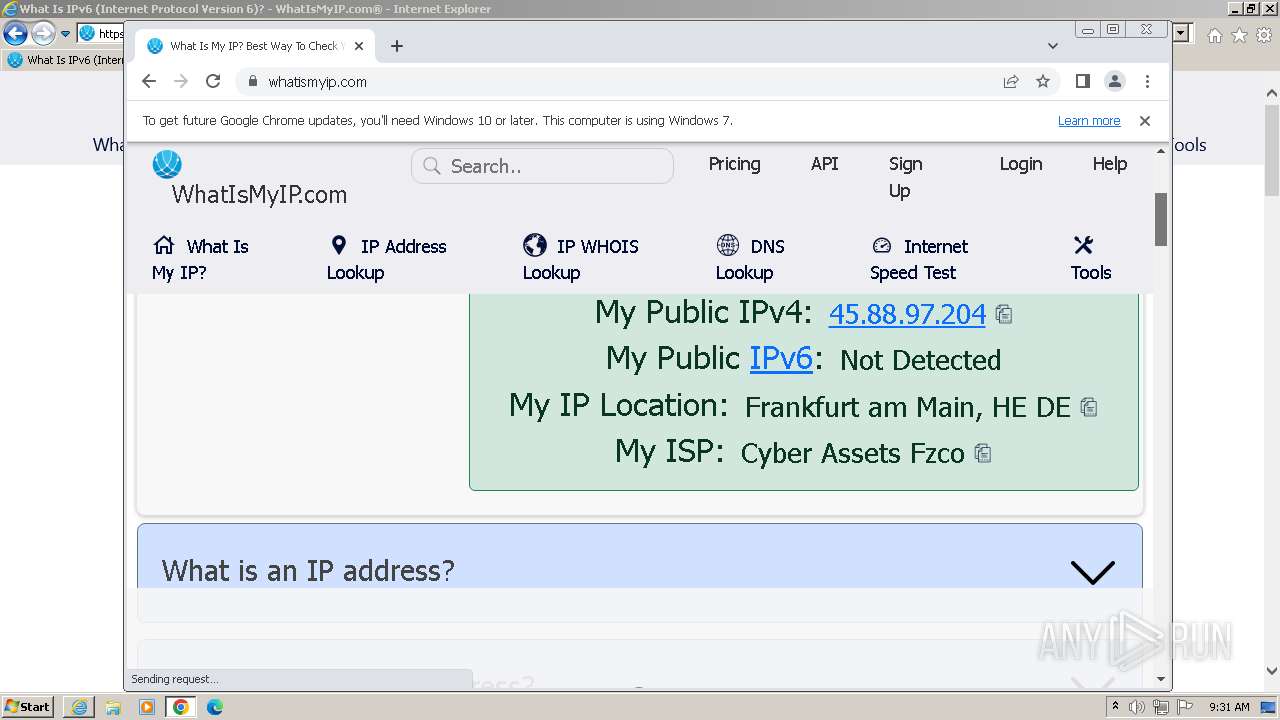
Task: Copy the IP location value
Action: pyautogui.click(x=1089, y=408)
